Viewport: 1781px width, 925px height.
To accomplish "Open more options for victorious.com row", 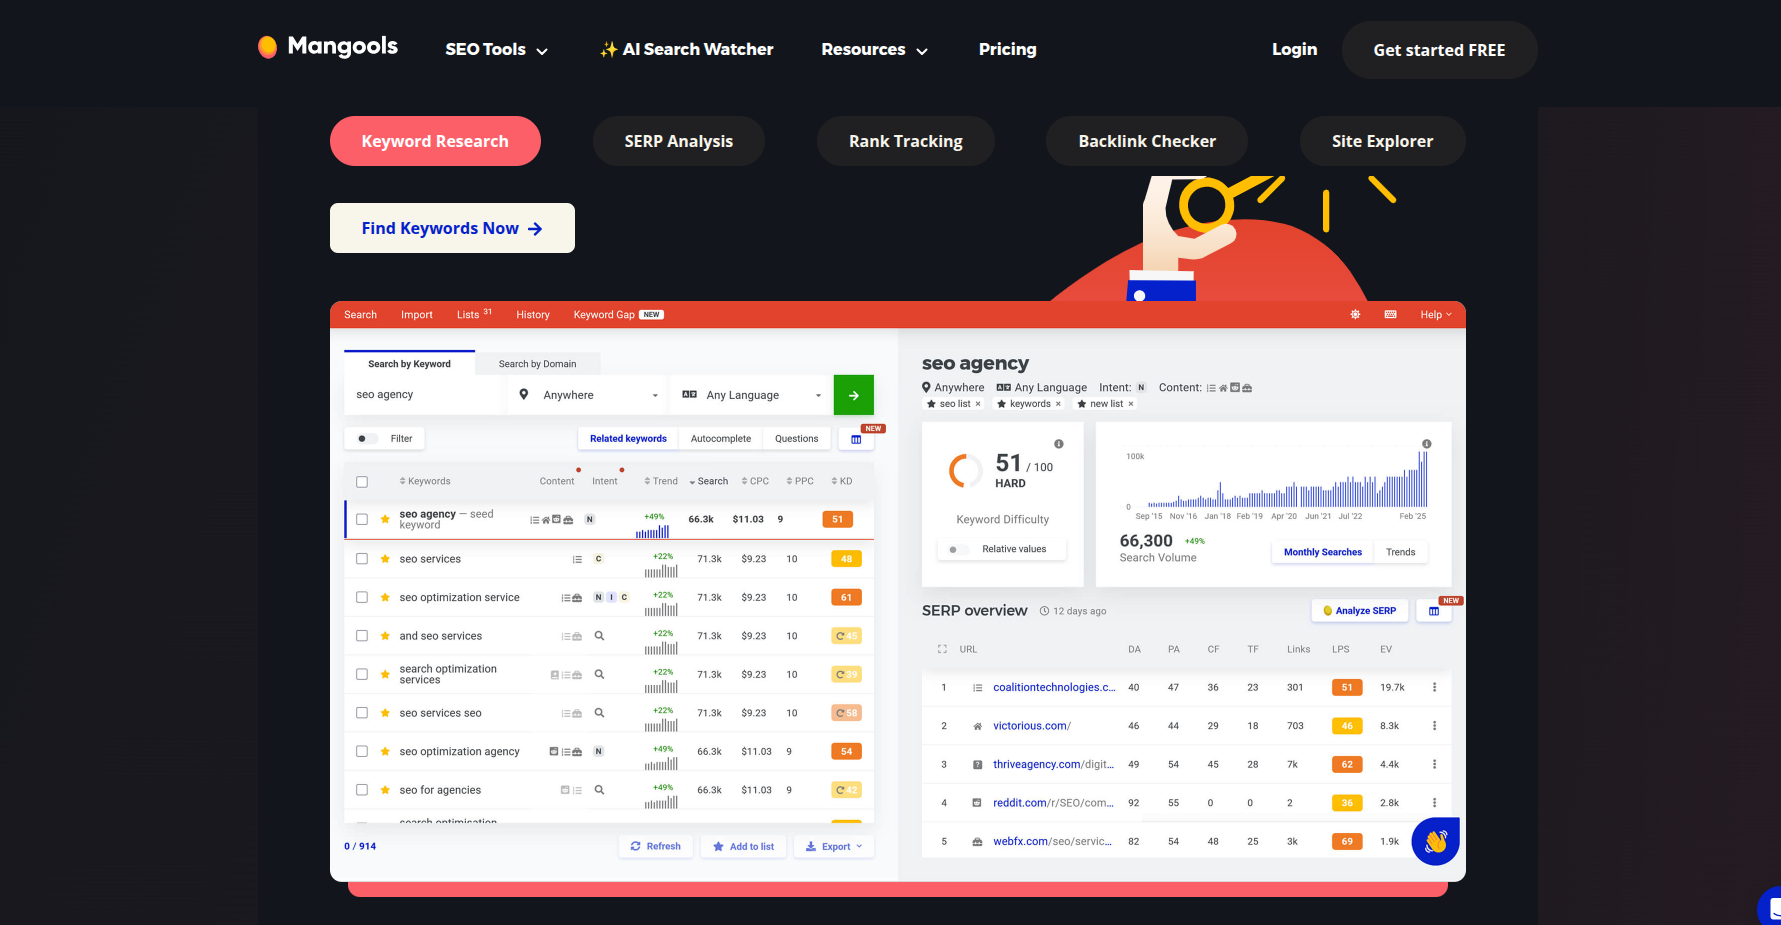I will click(1434, 726).
